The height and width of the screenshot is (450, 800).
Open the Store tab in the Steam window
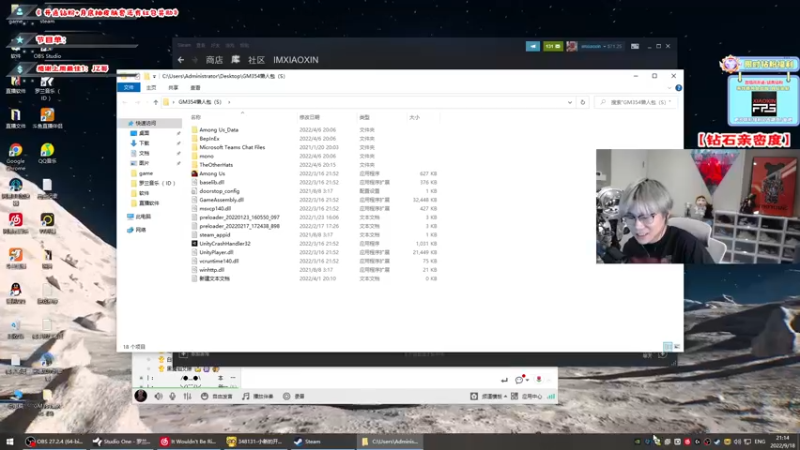coord(214,60)
